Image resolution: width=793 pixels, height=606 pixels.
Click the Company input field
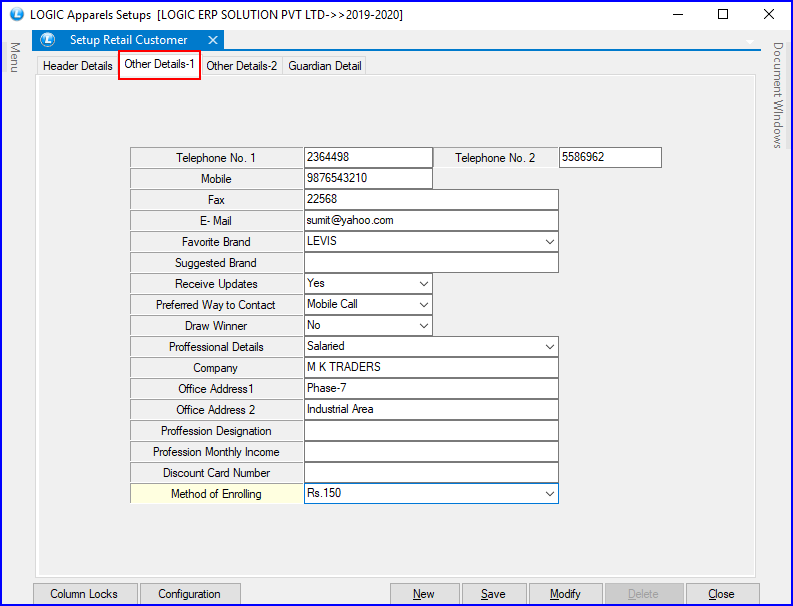431,368
